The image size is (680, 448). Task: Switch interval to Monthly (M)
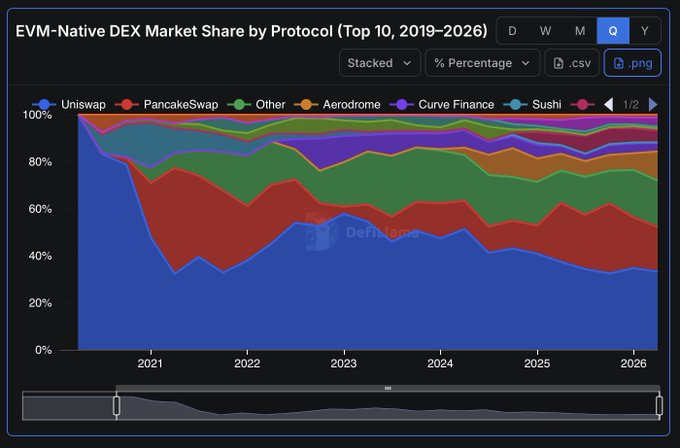click(580, 31)
